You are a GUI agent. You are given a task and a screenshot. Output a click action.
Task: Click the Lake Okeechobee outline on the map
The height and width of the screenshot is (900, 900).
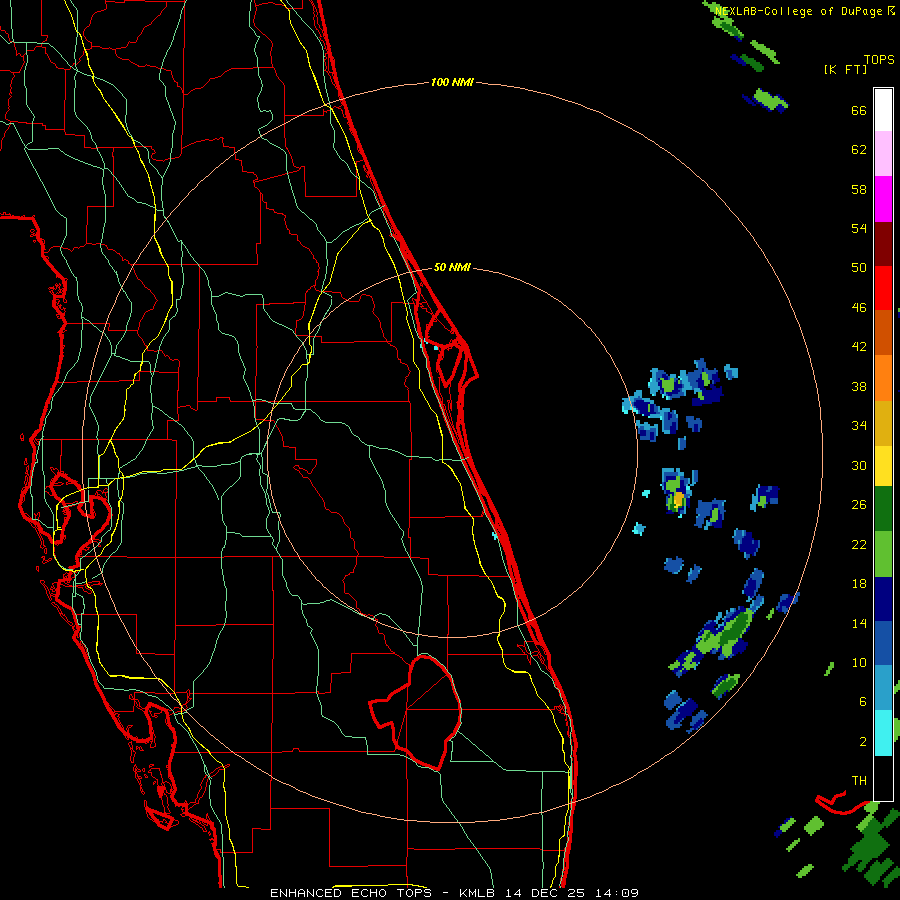coord(417,712)
